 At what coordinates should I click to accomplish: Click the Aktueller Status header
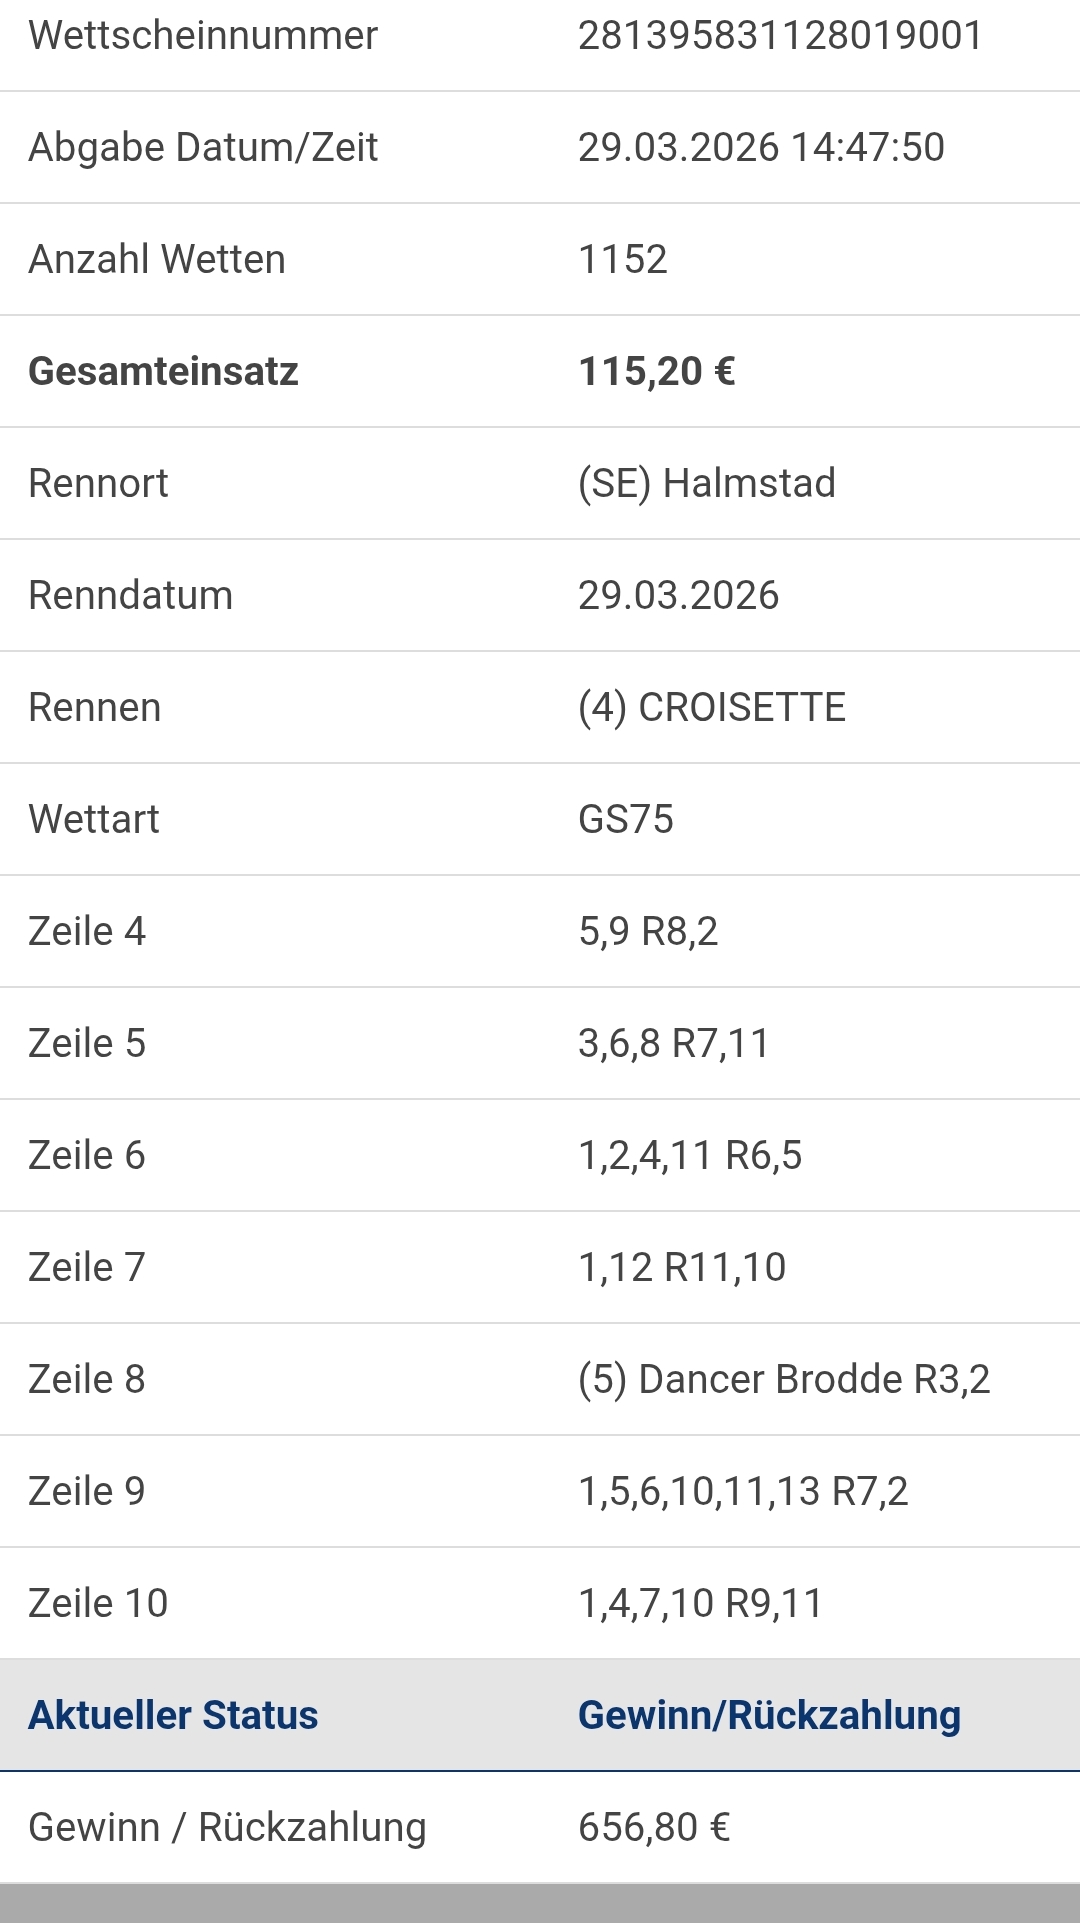click(173, 1715)
